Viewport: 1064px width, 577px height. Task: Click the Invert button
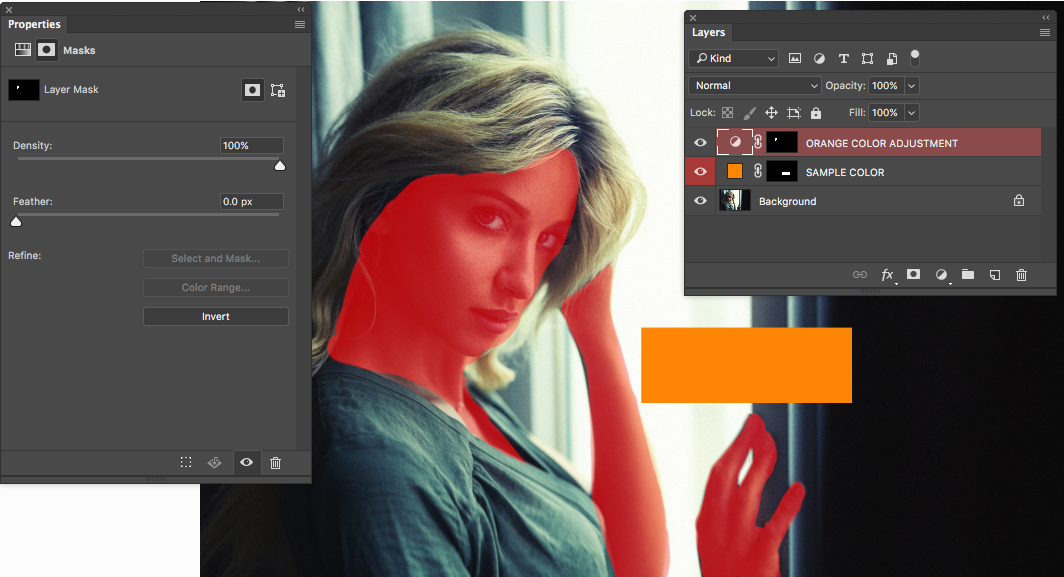[215, 316]
